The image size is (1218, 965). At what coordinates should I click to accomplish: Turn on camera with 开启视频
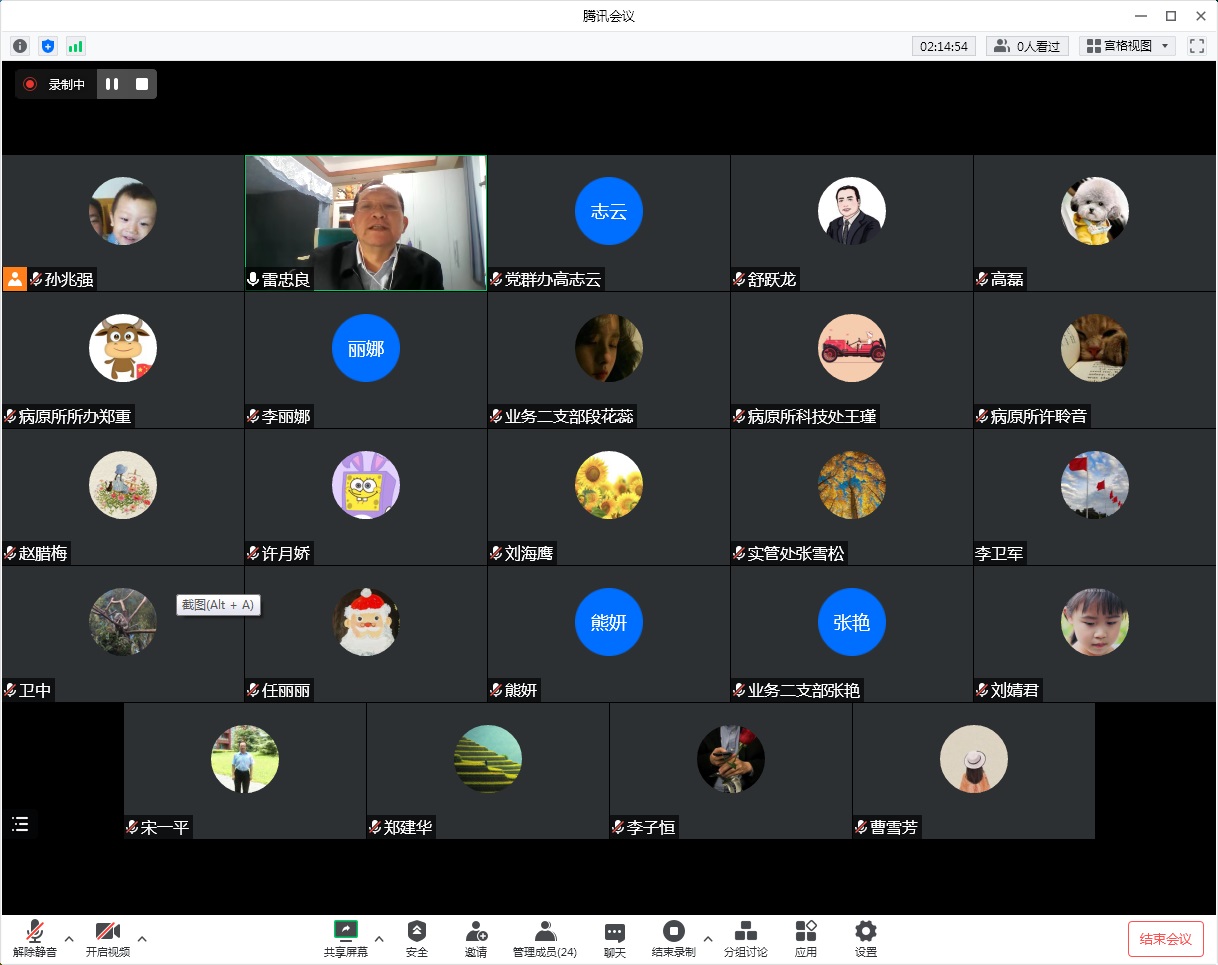107,938
